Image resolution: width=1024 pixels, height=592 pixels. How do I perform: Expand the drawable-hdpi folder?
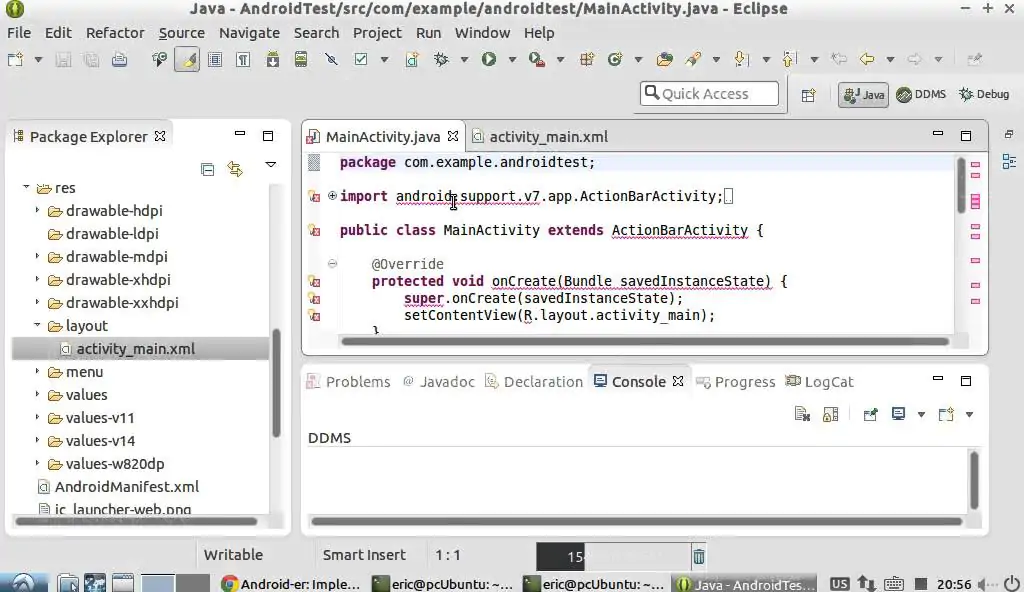tap(37, 210)
